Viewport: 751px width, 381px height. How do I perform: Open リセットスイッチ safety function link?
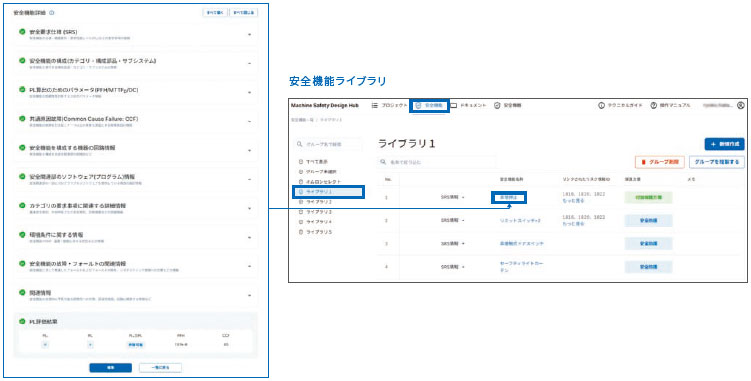click(x=520, y=220)
